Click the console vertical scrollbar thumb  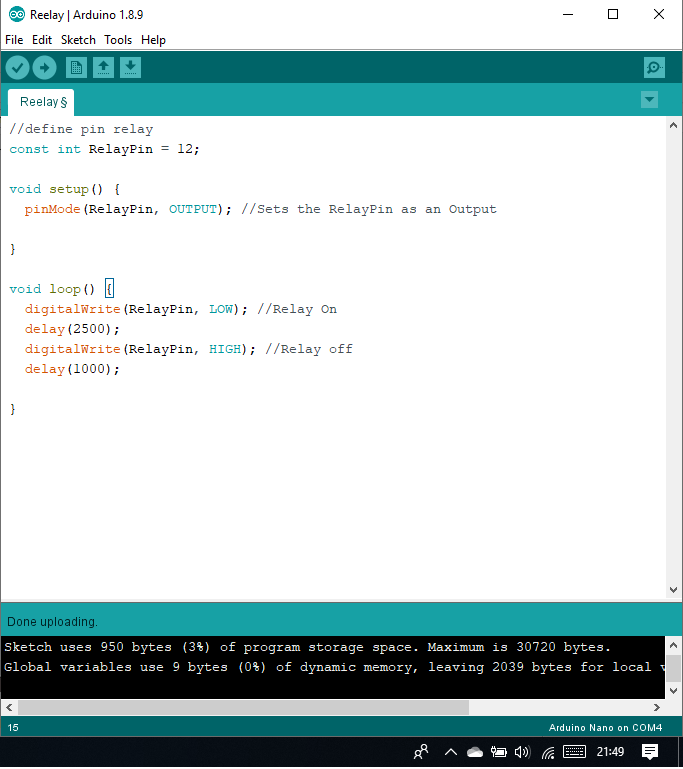pos(673,667)
